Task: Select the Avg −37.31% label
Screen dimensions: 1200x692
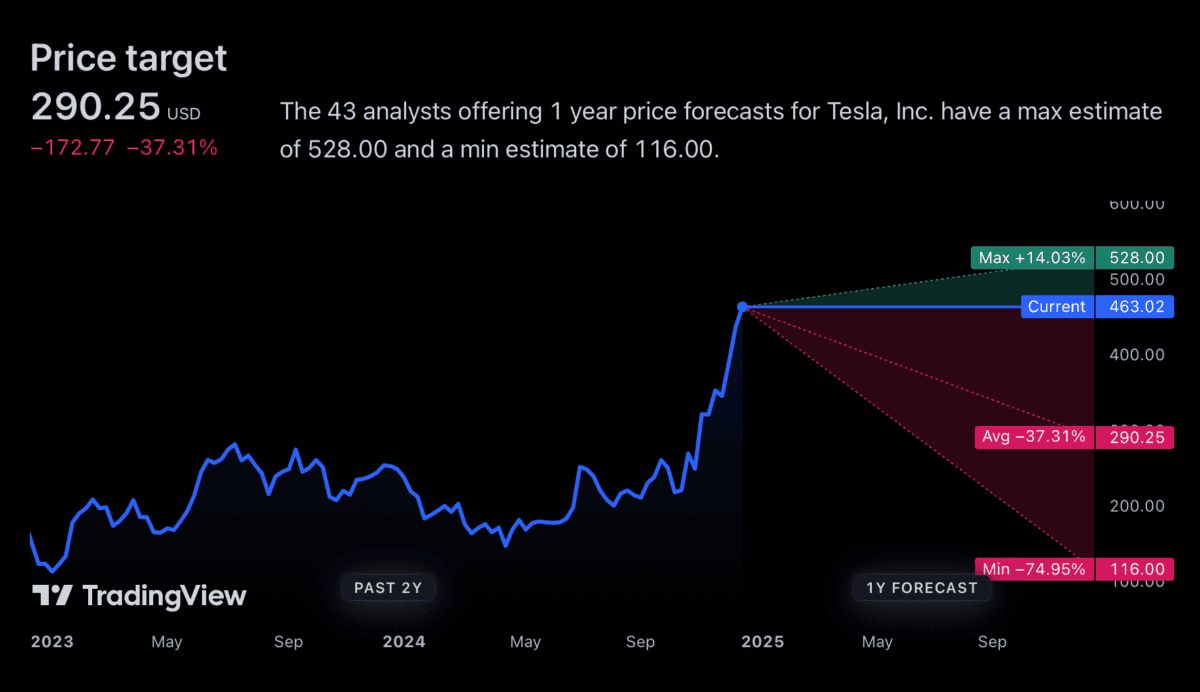Action: [1034, 437]
